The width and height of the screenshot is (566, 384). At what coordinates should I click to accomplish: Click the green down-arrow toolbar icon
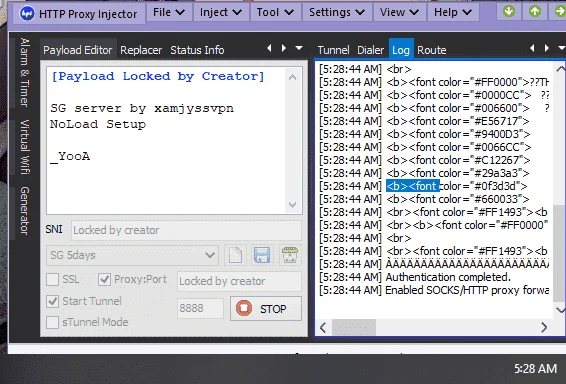click(x=509, y=12)
